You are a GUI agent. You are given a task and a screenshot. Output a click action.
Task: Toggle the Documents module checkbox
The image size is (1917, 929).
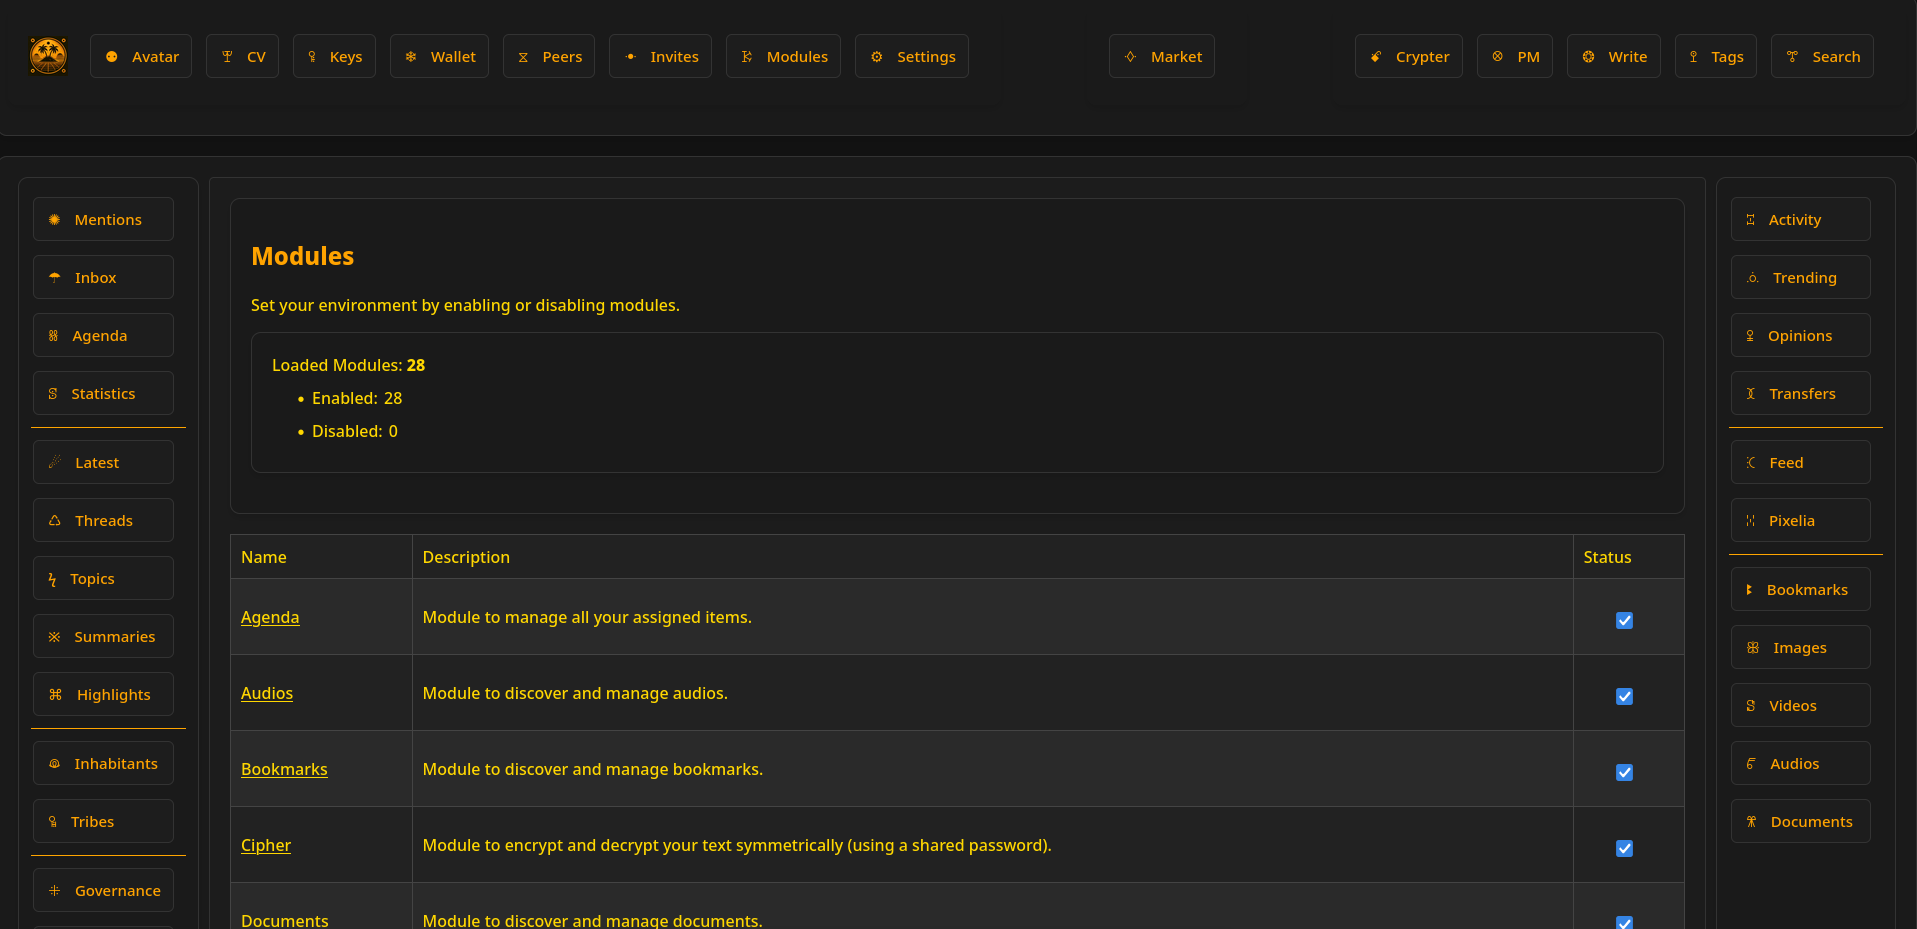pyautogui.click(x=1625, y=922)
